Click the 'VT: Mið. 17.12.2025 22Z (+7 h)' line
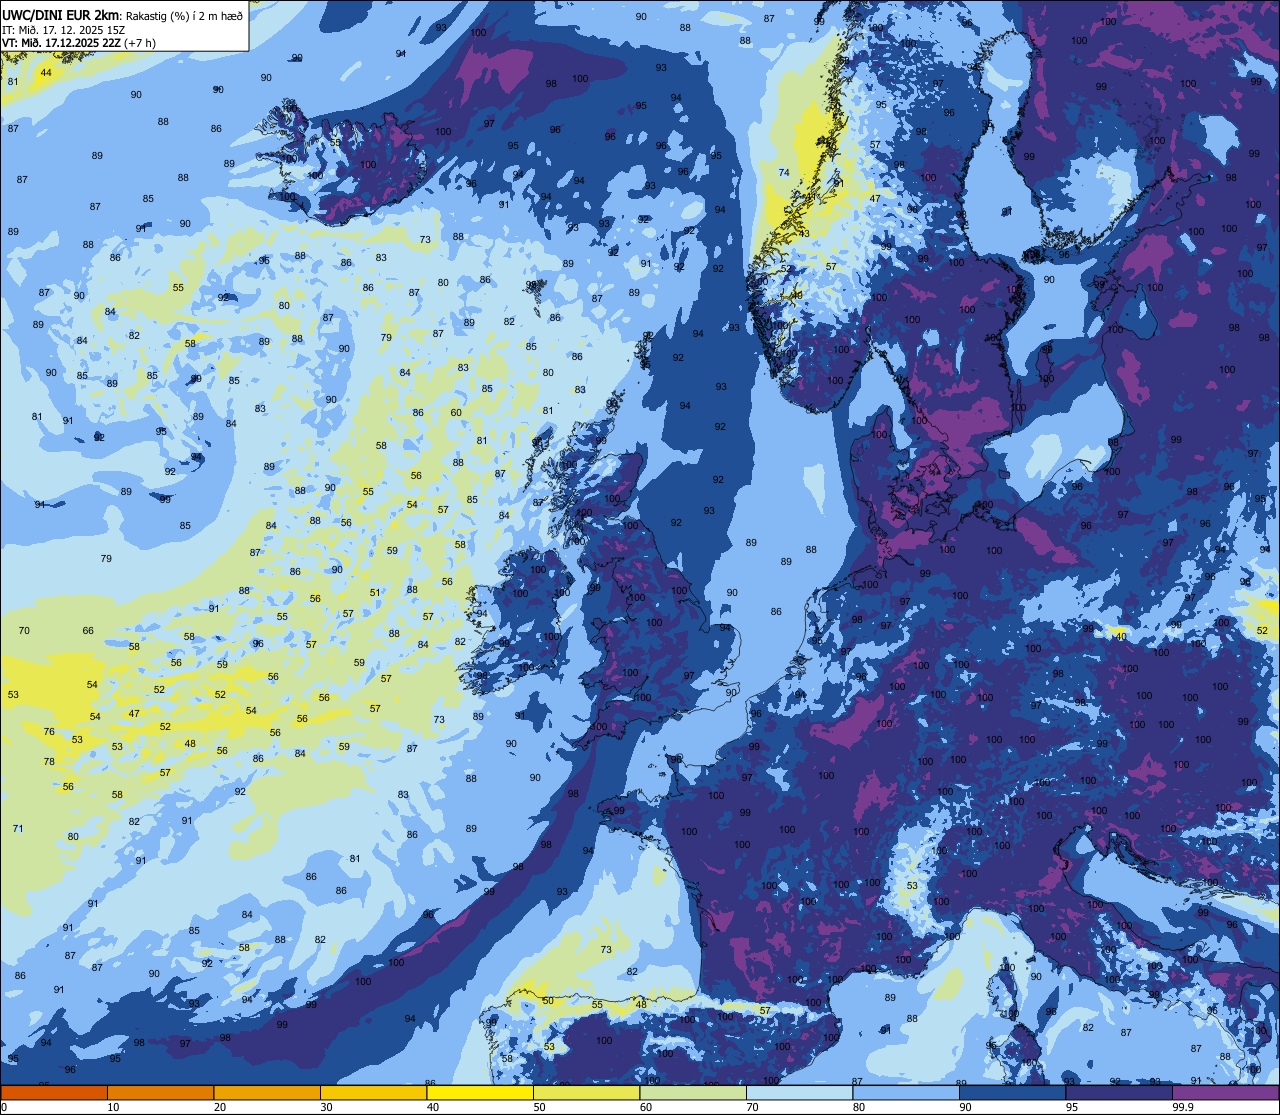The image size is (1280, 1115). [x=79, y=42]
